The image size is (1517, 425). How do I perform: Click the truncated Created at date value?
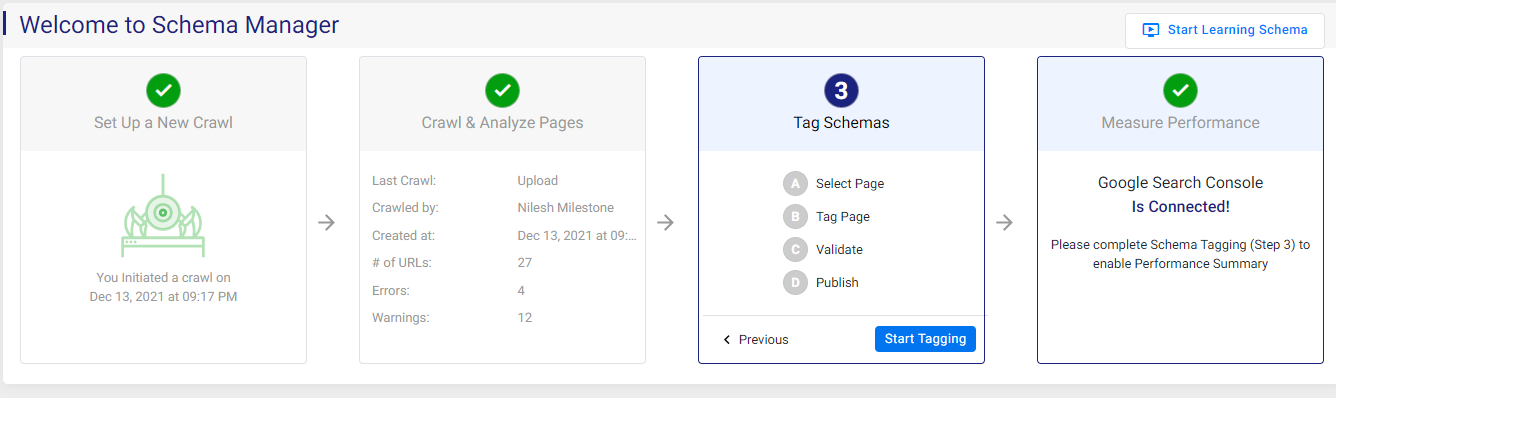[x=576, y=236]
